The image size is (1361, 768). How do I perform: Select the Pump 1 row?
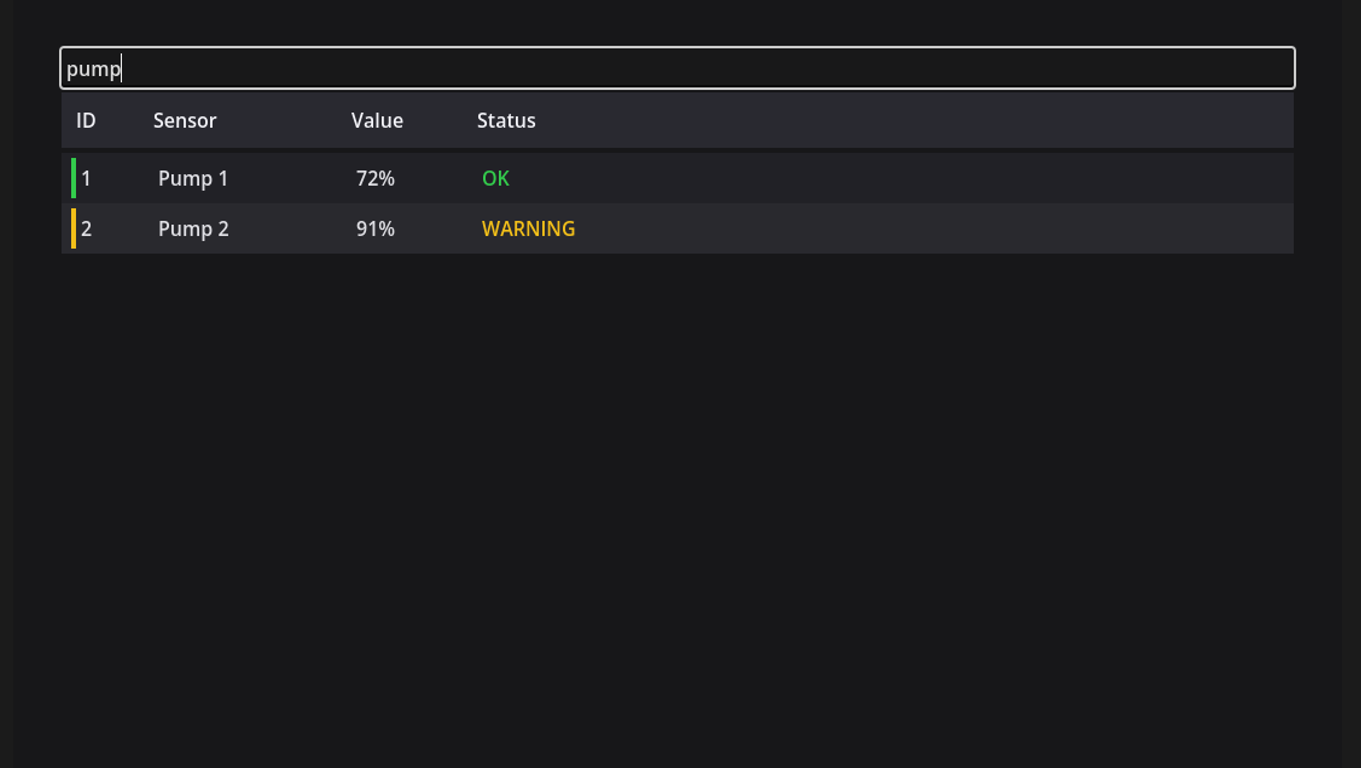(x=677, y=178)
